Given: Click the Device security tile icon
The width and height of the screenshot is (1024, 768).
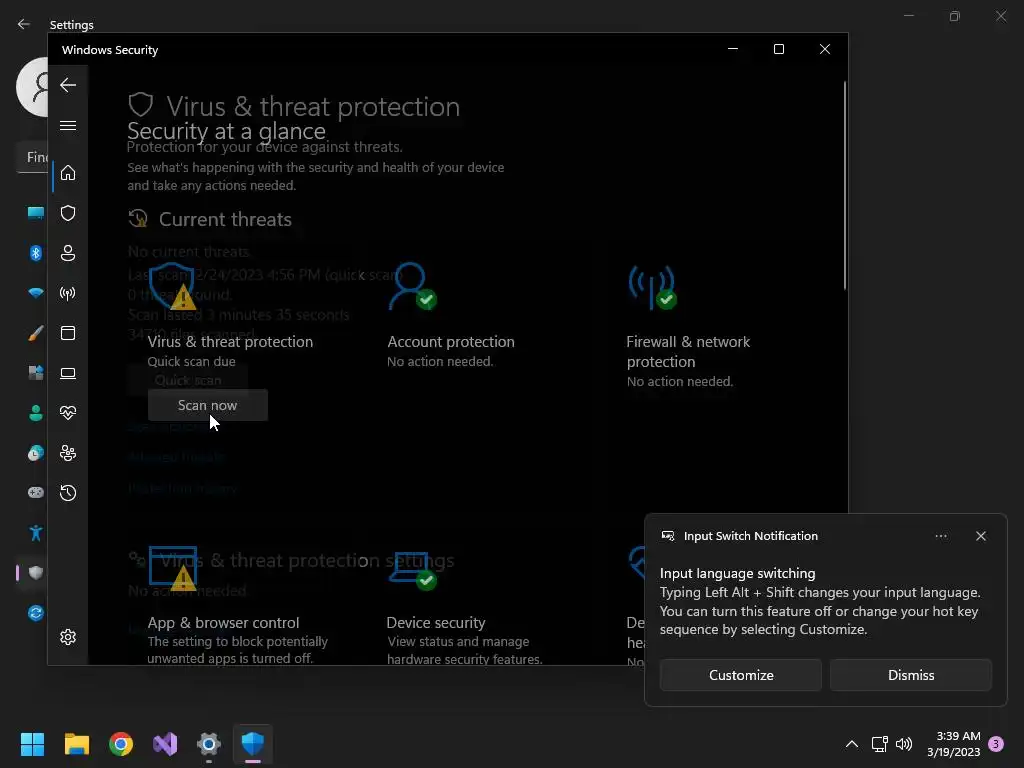Looking at the screenshot, I should tap(413, 569).
